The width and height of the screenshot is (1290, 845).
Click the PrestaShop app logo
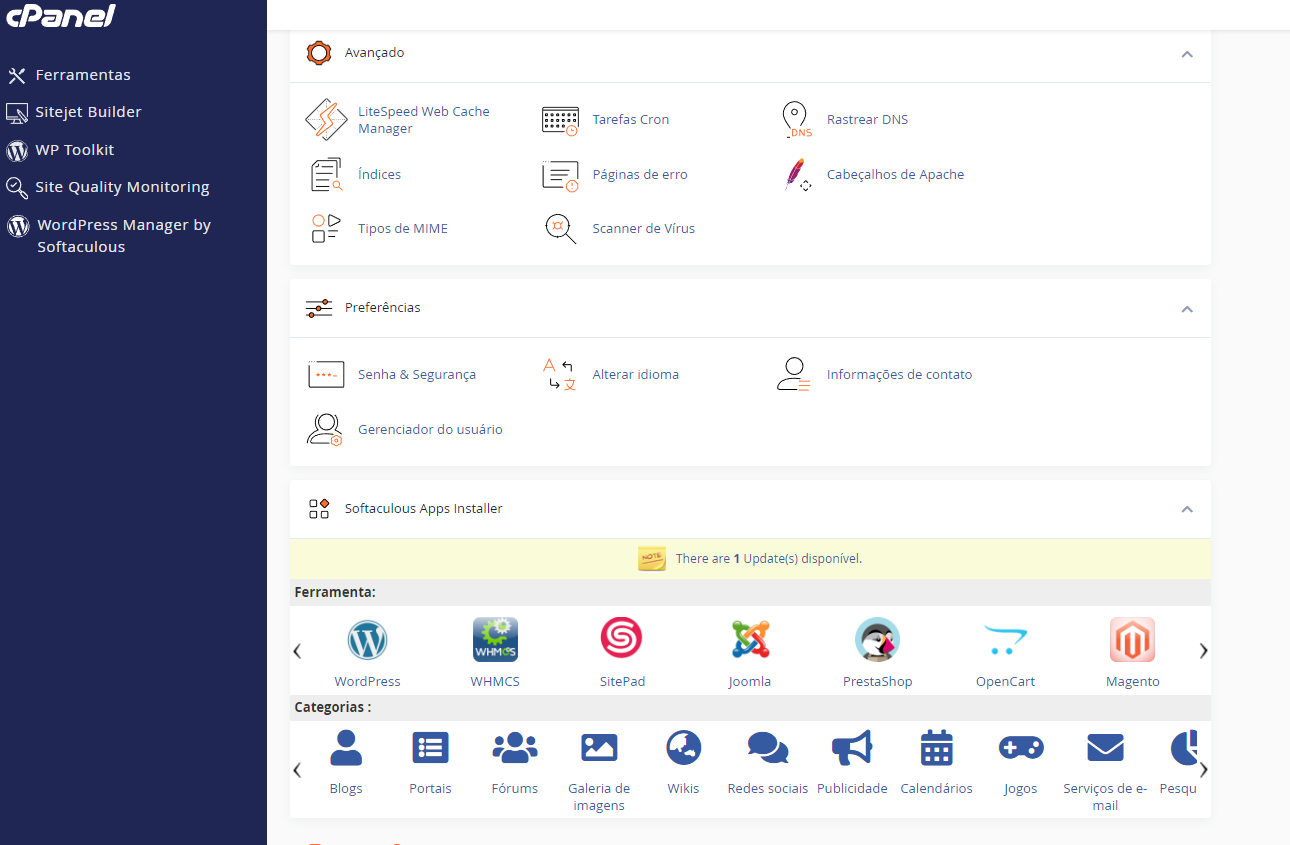877,640
